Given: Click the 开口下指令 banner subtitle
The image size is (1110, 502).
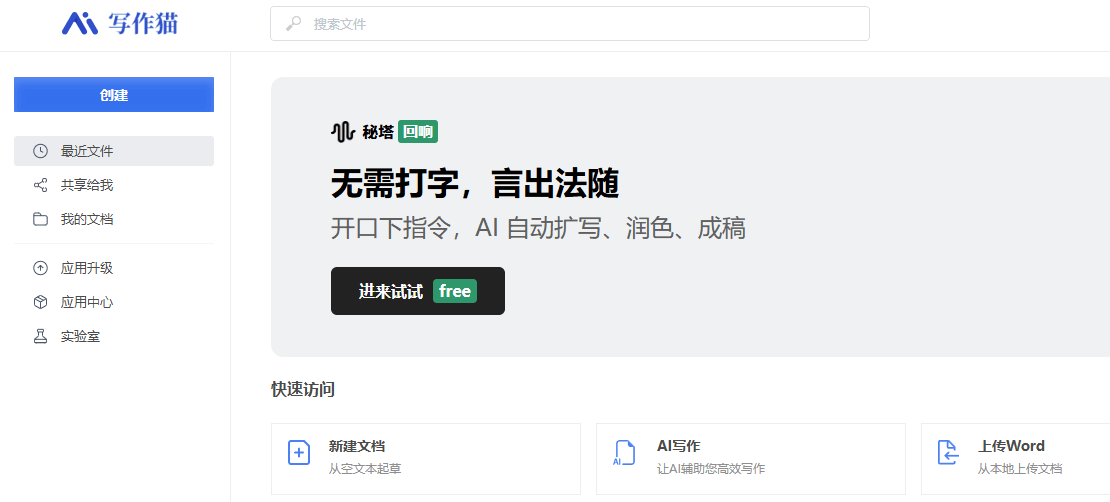Looking at the screenshot, I should (x=538, y=229).
